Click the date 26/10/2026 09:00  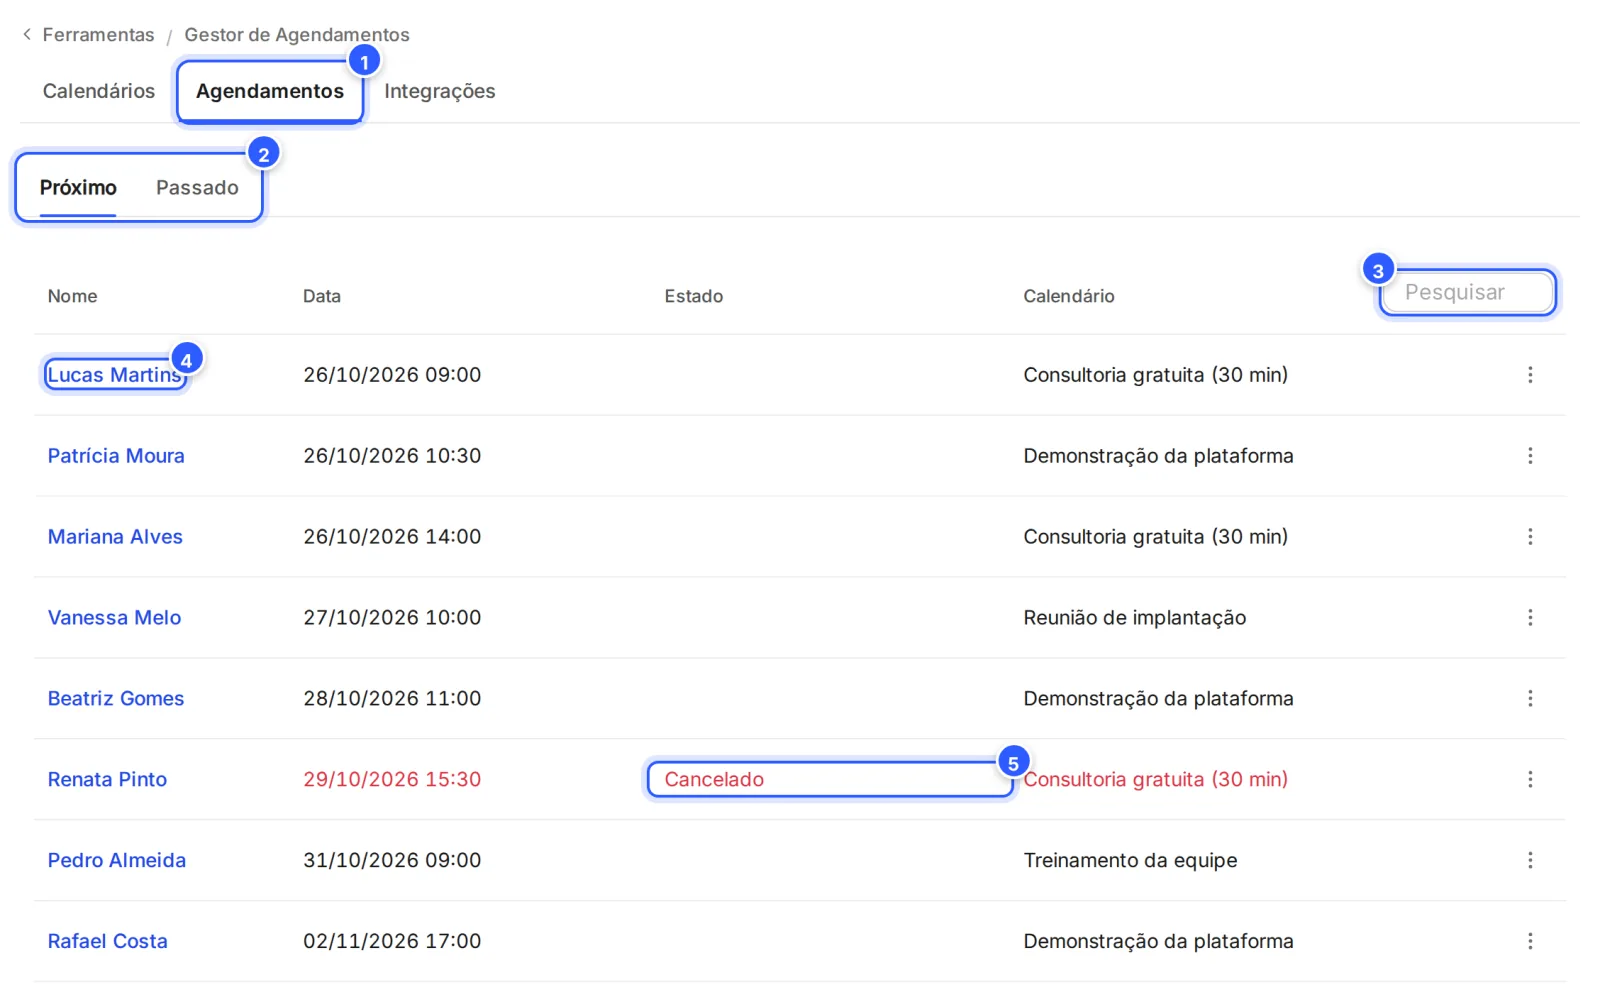tap(392, 375)
